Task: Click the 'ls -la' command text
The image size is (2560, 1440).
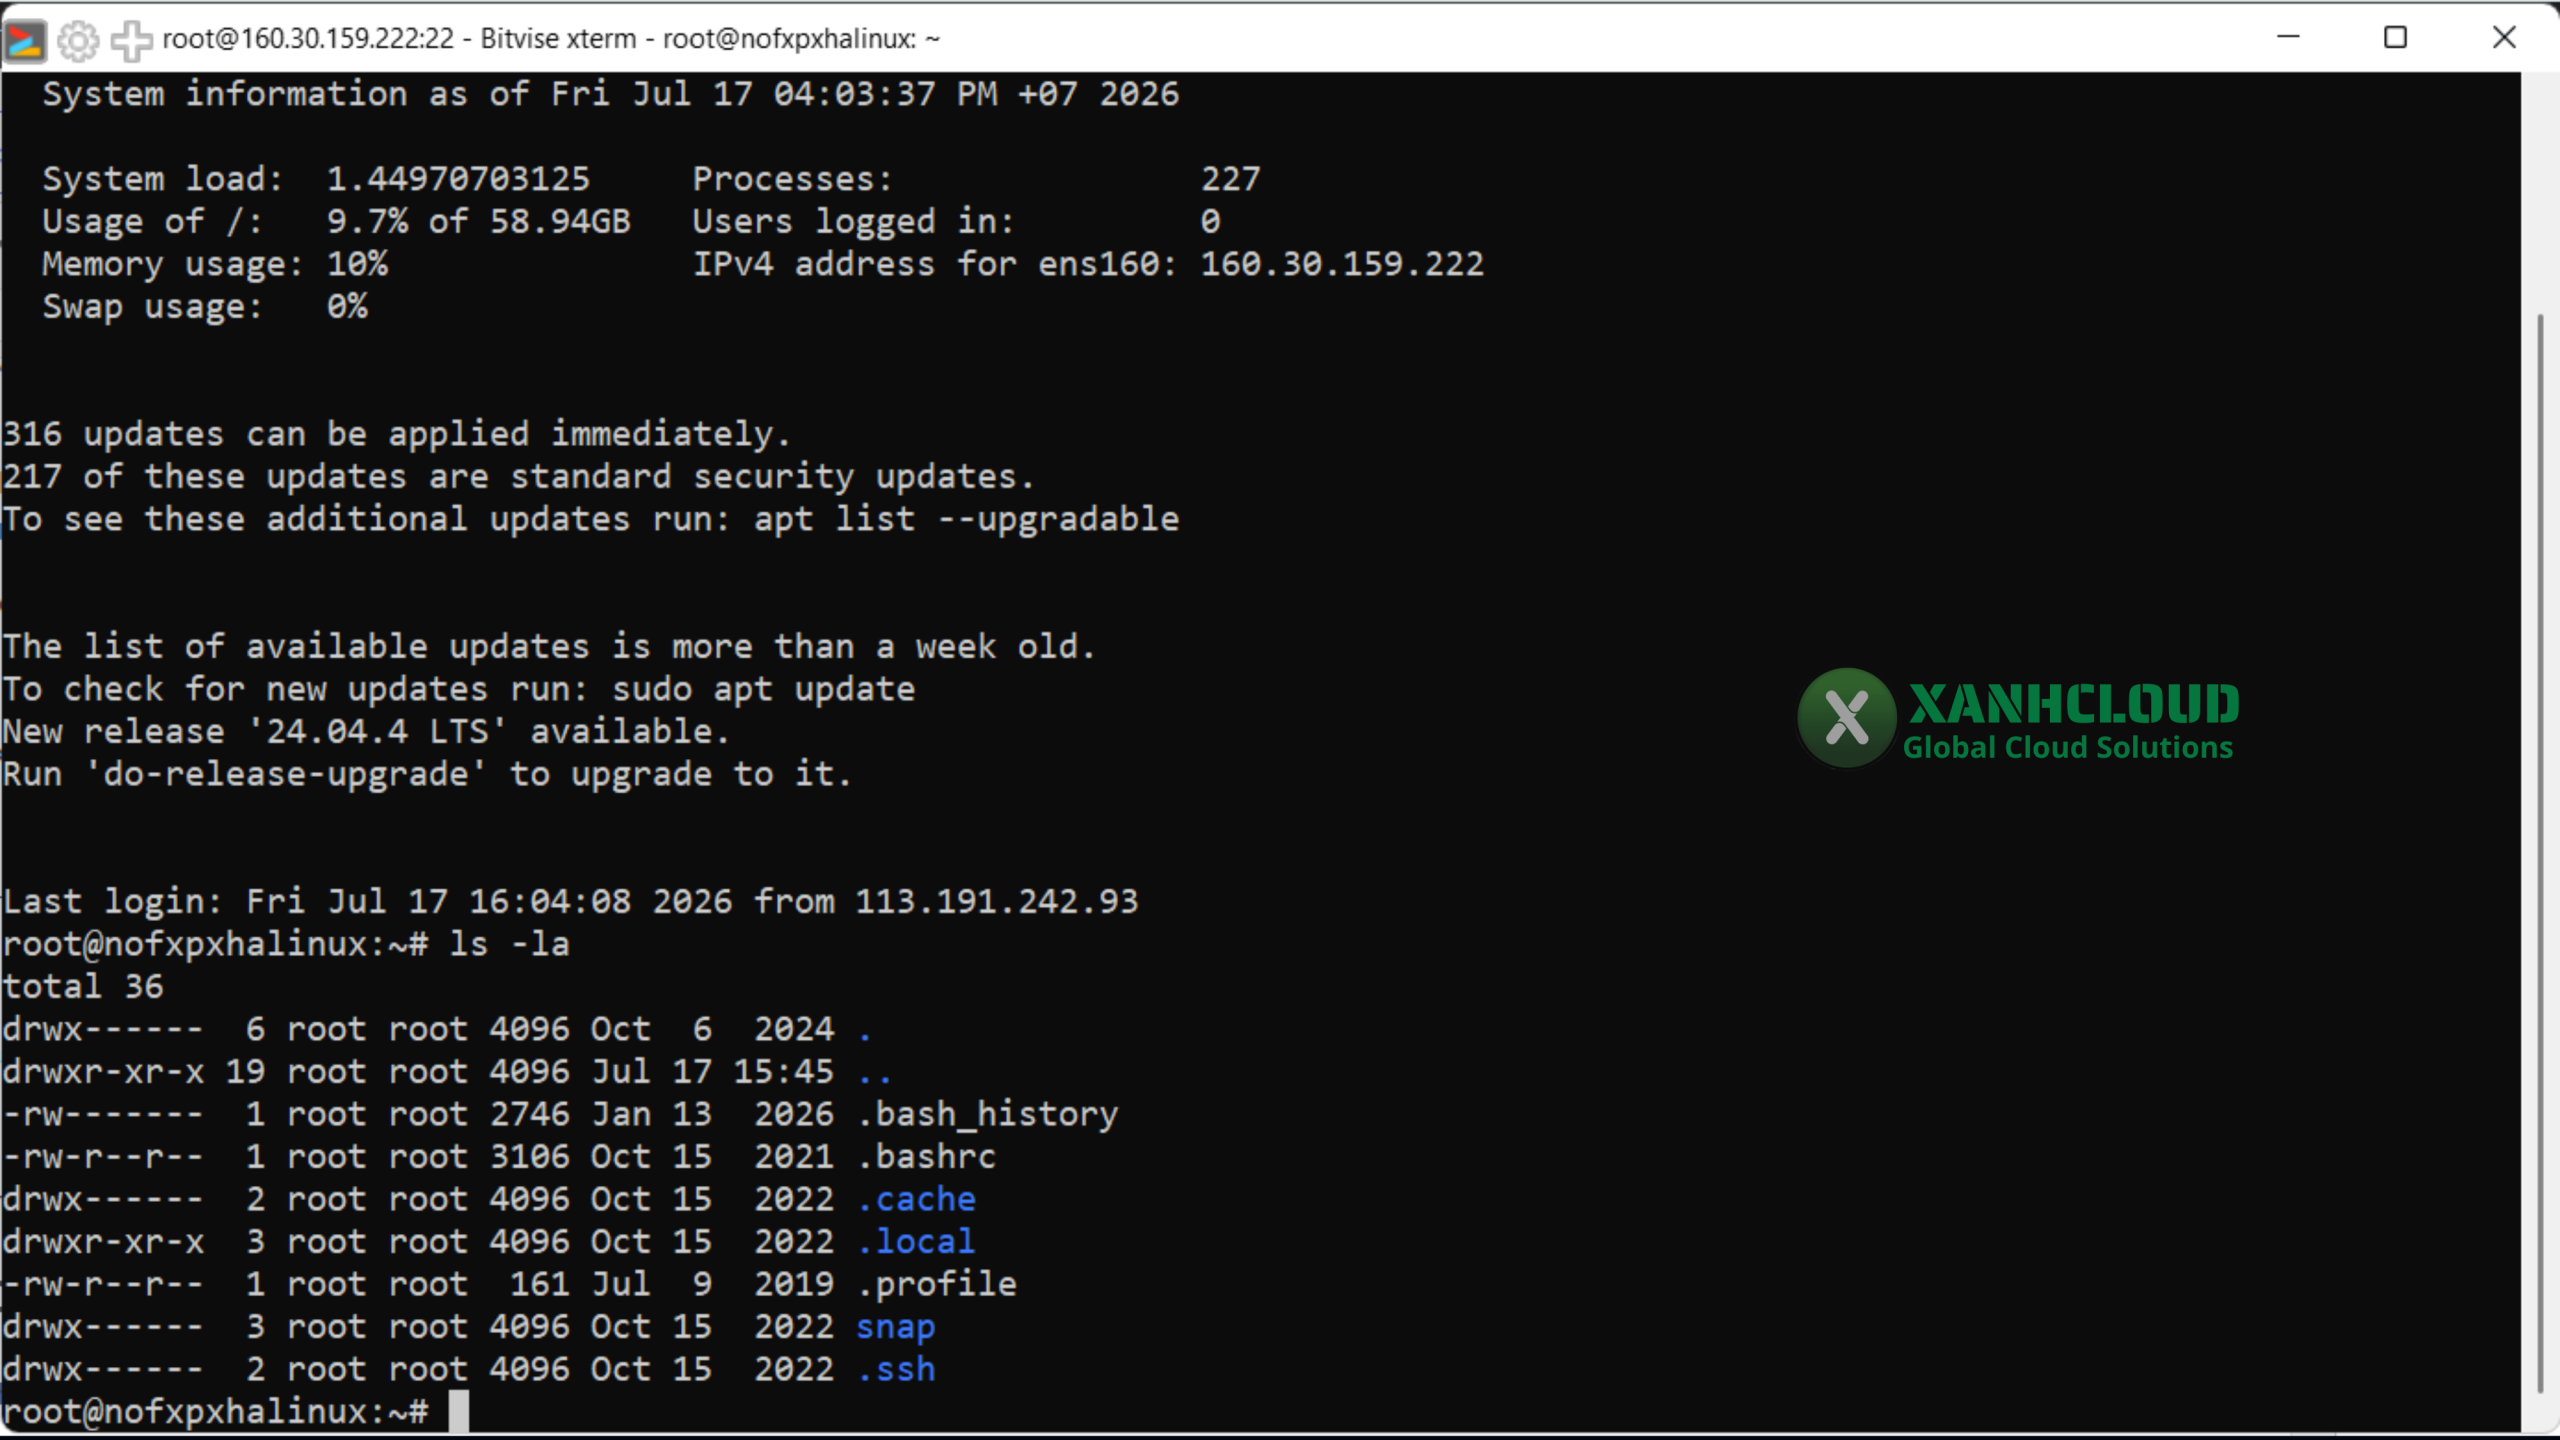Action: (509, 944)
